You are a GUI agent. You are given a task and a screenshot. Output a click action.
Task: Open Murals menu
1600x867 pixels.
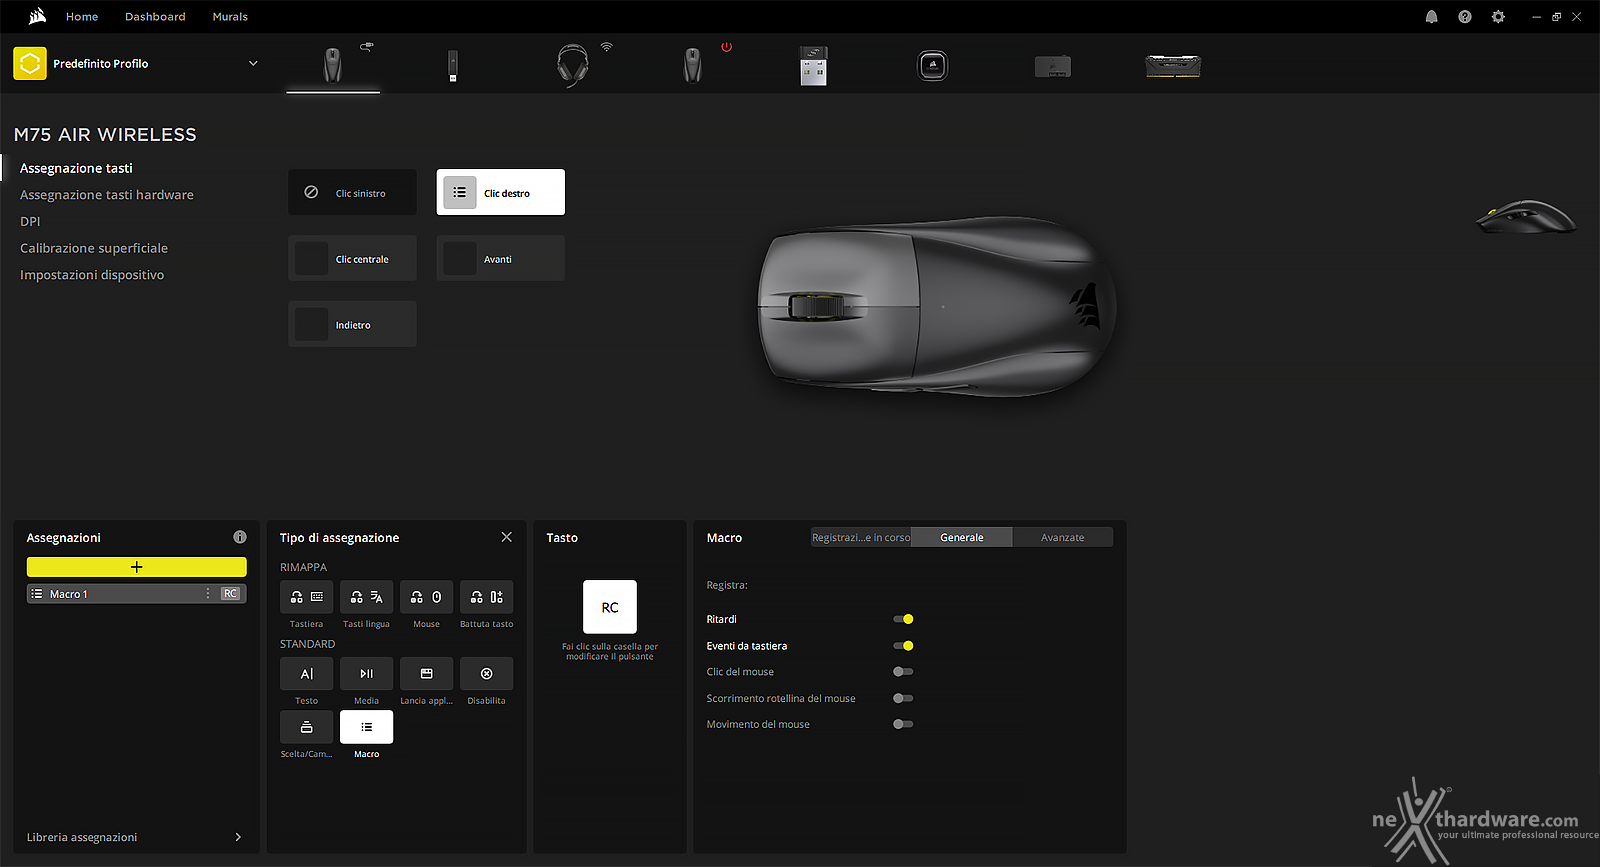[230, 17]
